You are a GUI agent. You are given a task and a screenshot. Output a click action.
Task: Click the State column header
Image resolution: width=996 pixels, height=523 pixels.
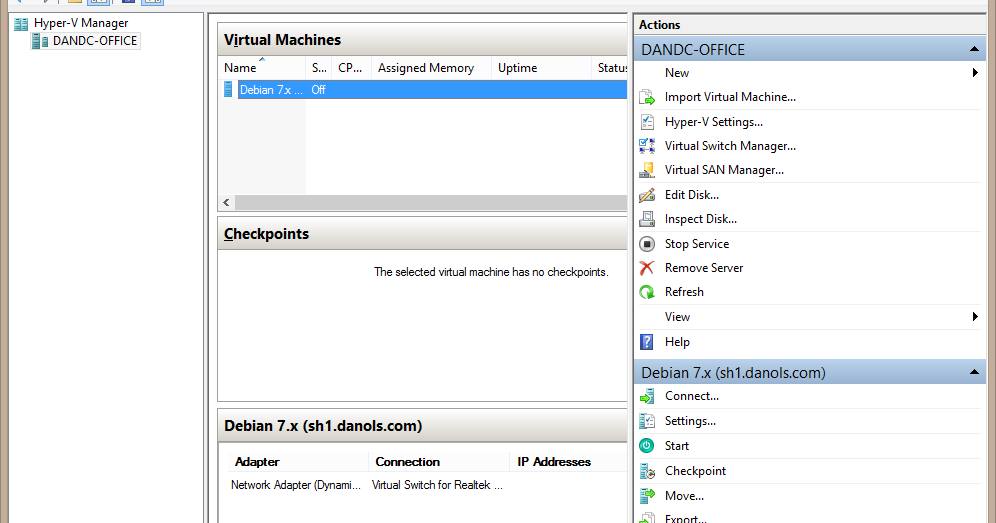pyautogui.click(x=319, y=68)
